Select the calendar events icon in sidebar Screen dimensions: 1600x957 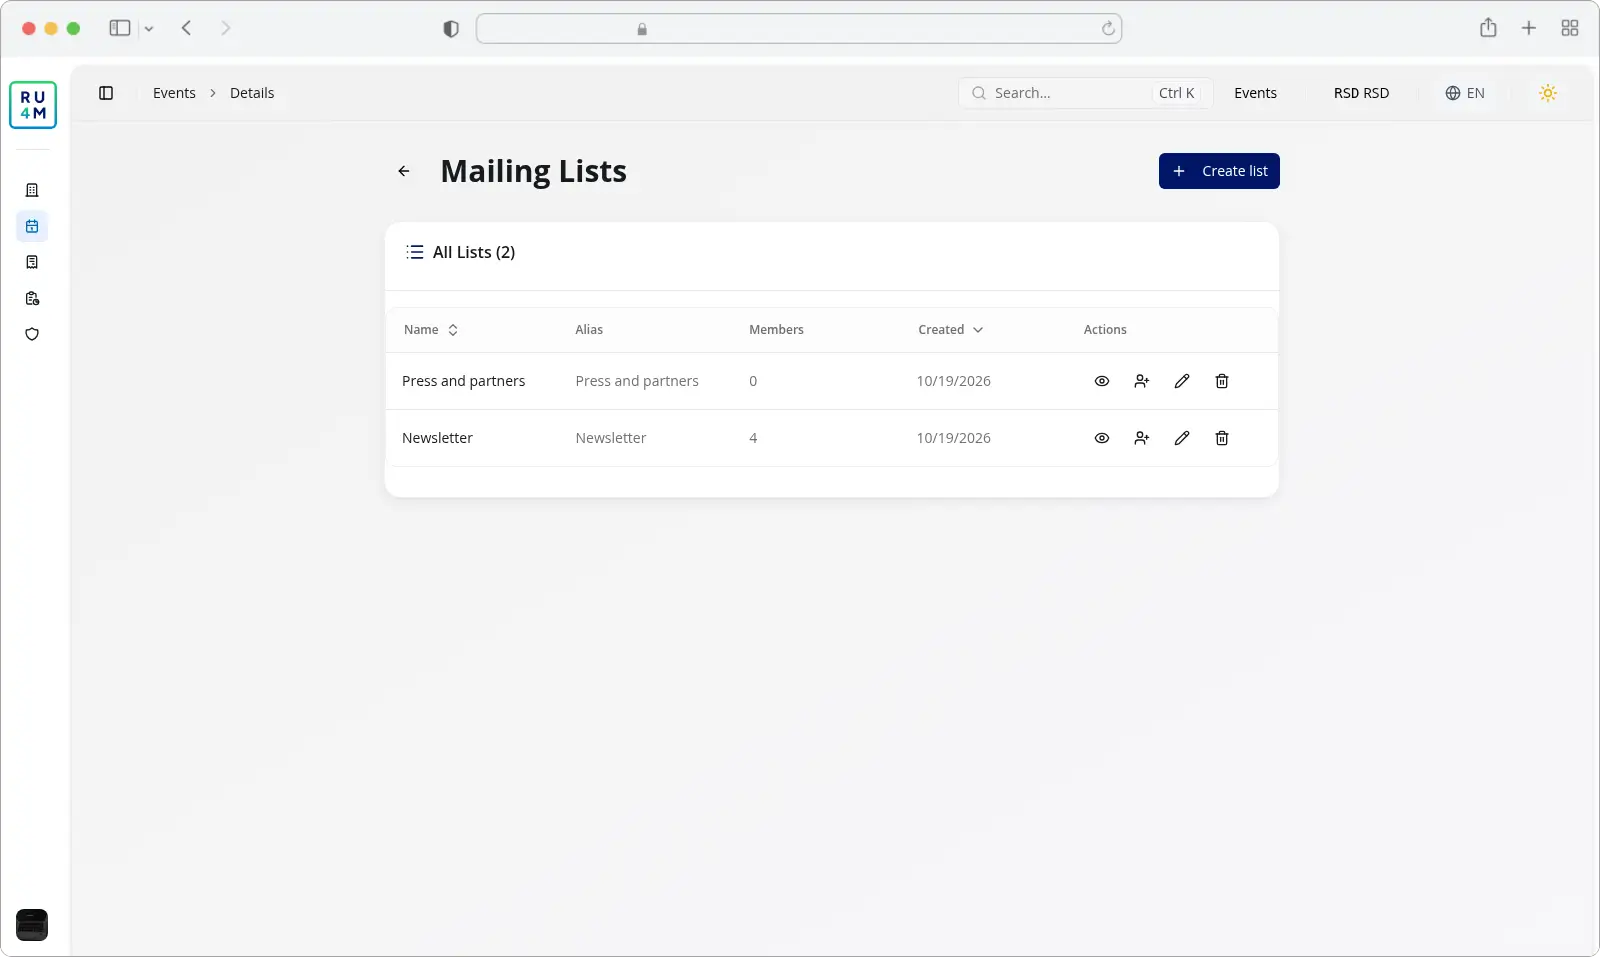click(32, 226)
